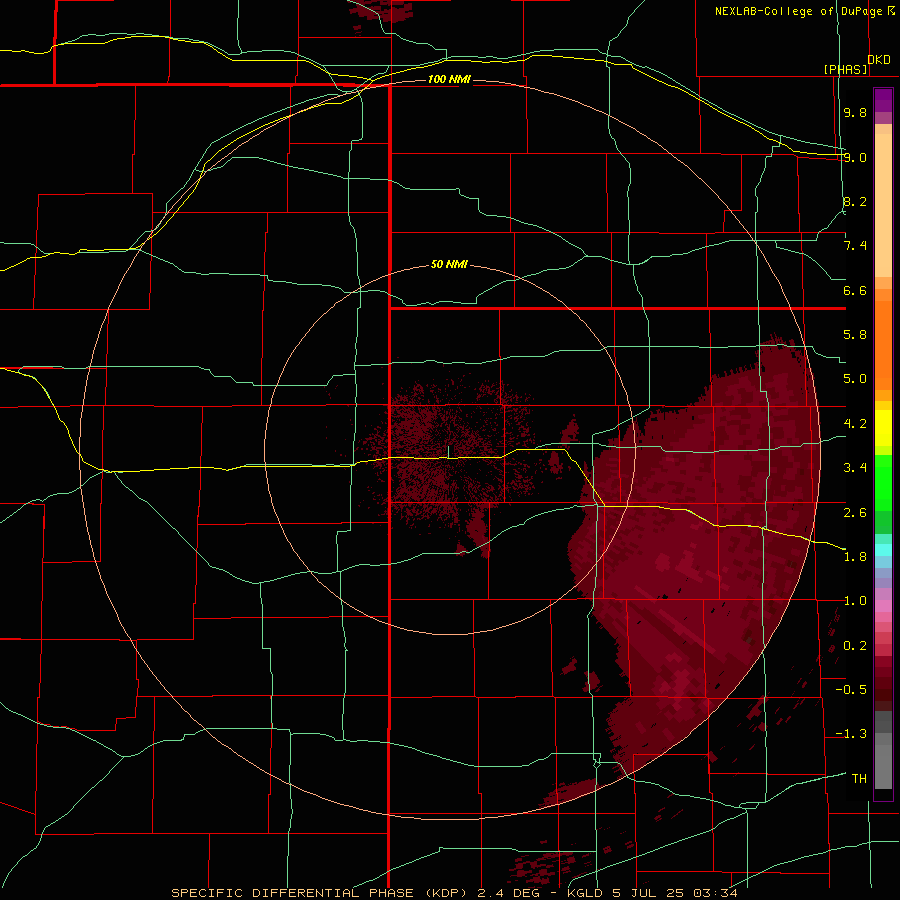Click the '2.6' color scale value
Image resolution: width=900 pixels, height=900 pixels.
pyautogui.click(x=855, y=512)
